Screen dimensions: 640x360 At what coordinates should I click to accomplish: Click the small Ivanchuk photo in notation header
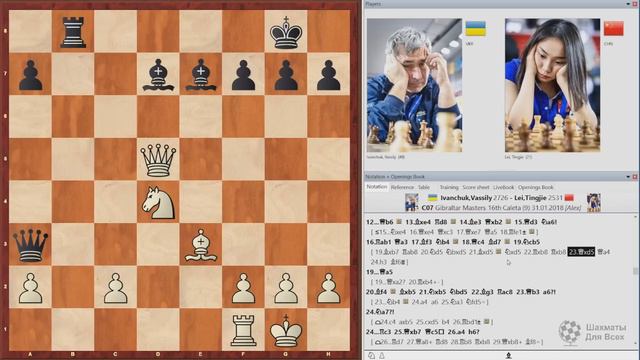(411, 202)
